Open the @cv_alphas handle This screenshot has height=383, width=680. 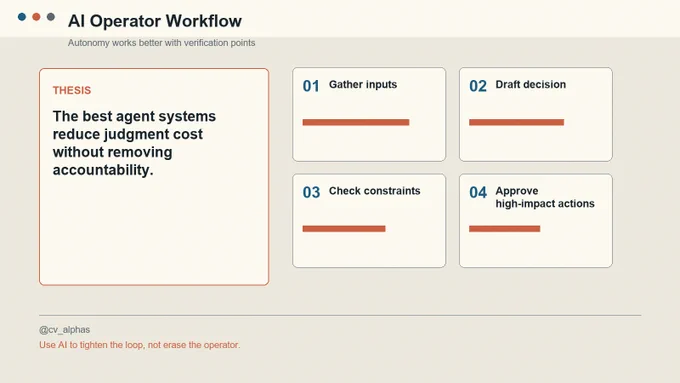click(65, 330)
